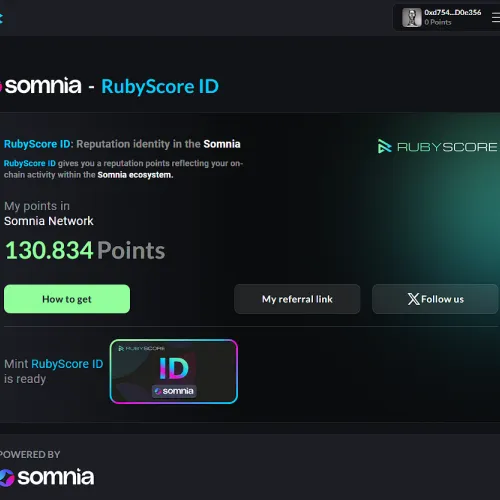Click the X icon on Follow us
The height and width of the screenshot is (500, 500).
coord(413,299)
